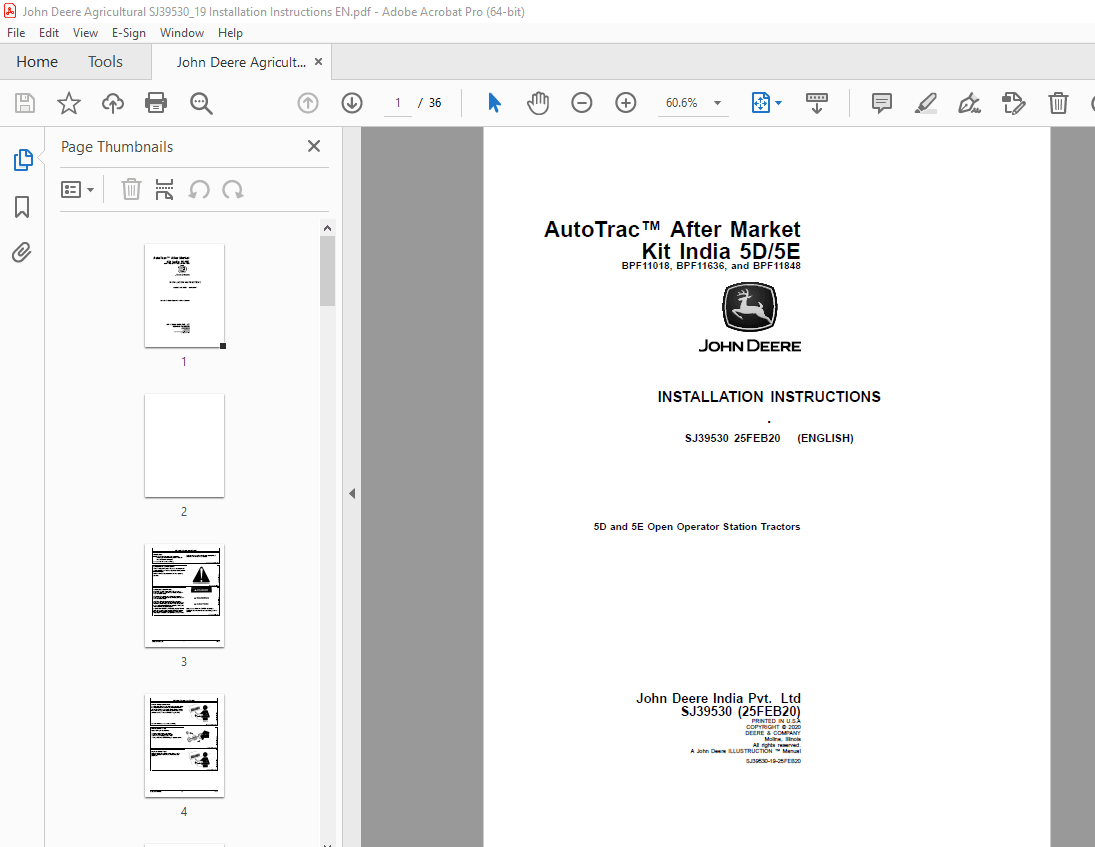The height and width of the screenshot is (847, 1095).
Task: Select the page 3 thumbnail
Action: 184,596
